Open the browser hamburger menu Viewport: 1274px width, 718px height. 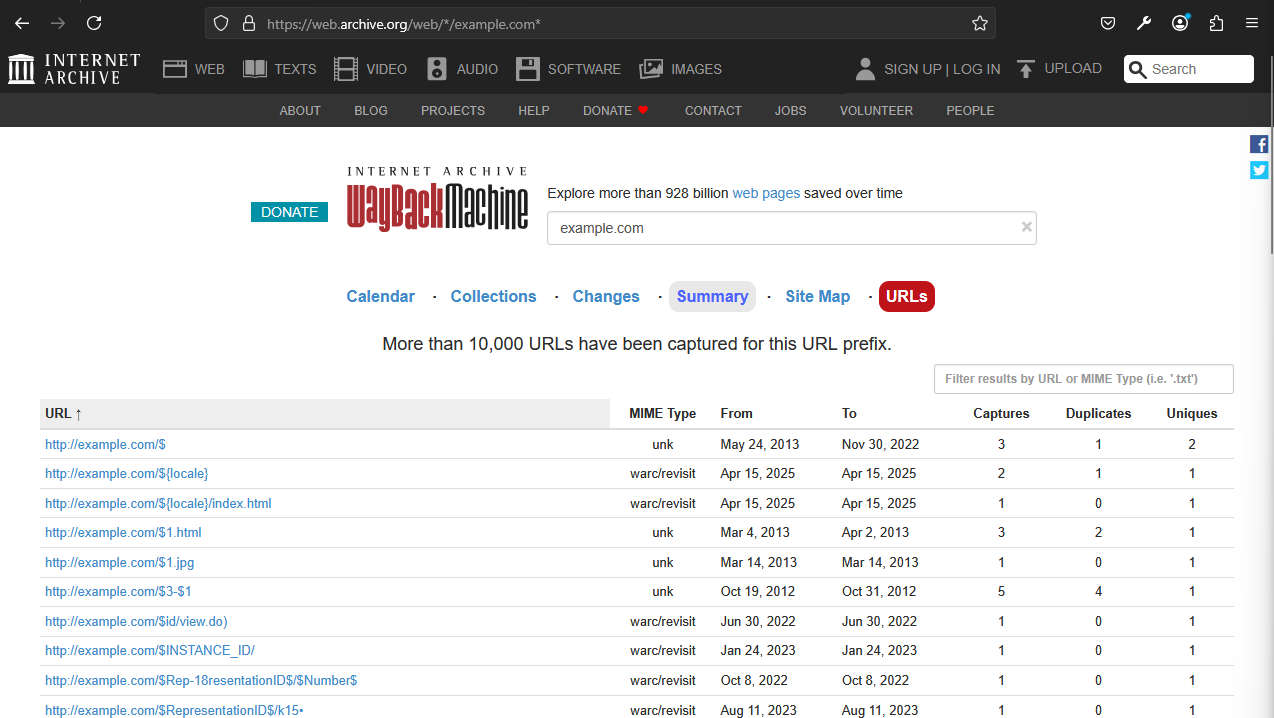[1252, 23]
